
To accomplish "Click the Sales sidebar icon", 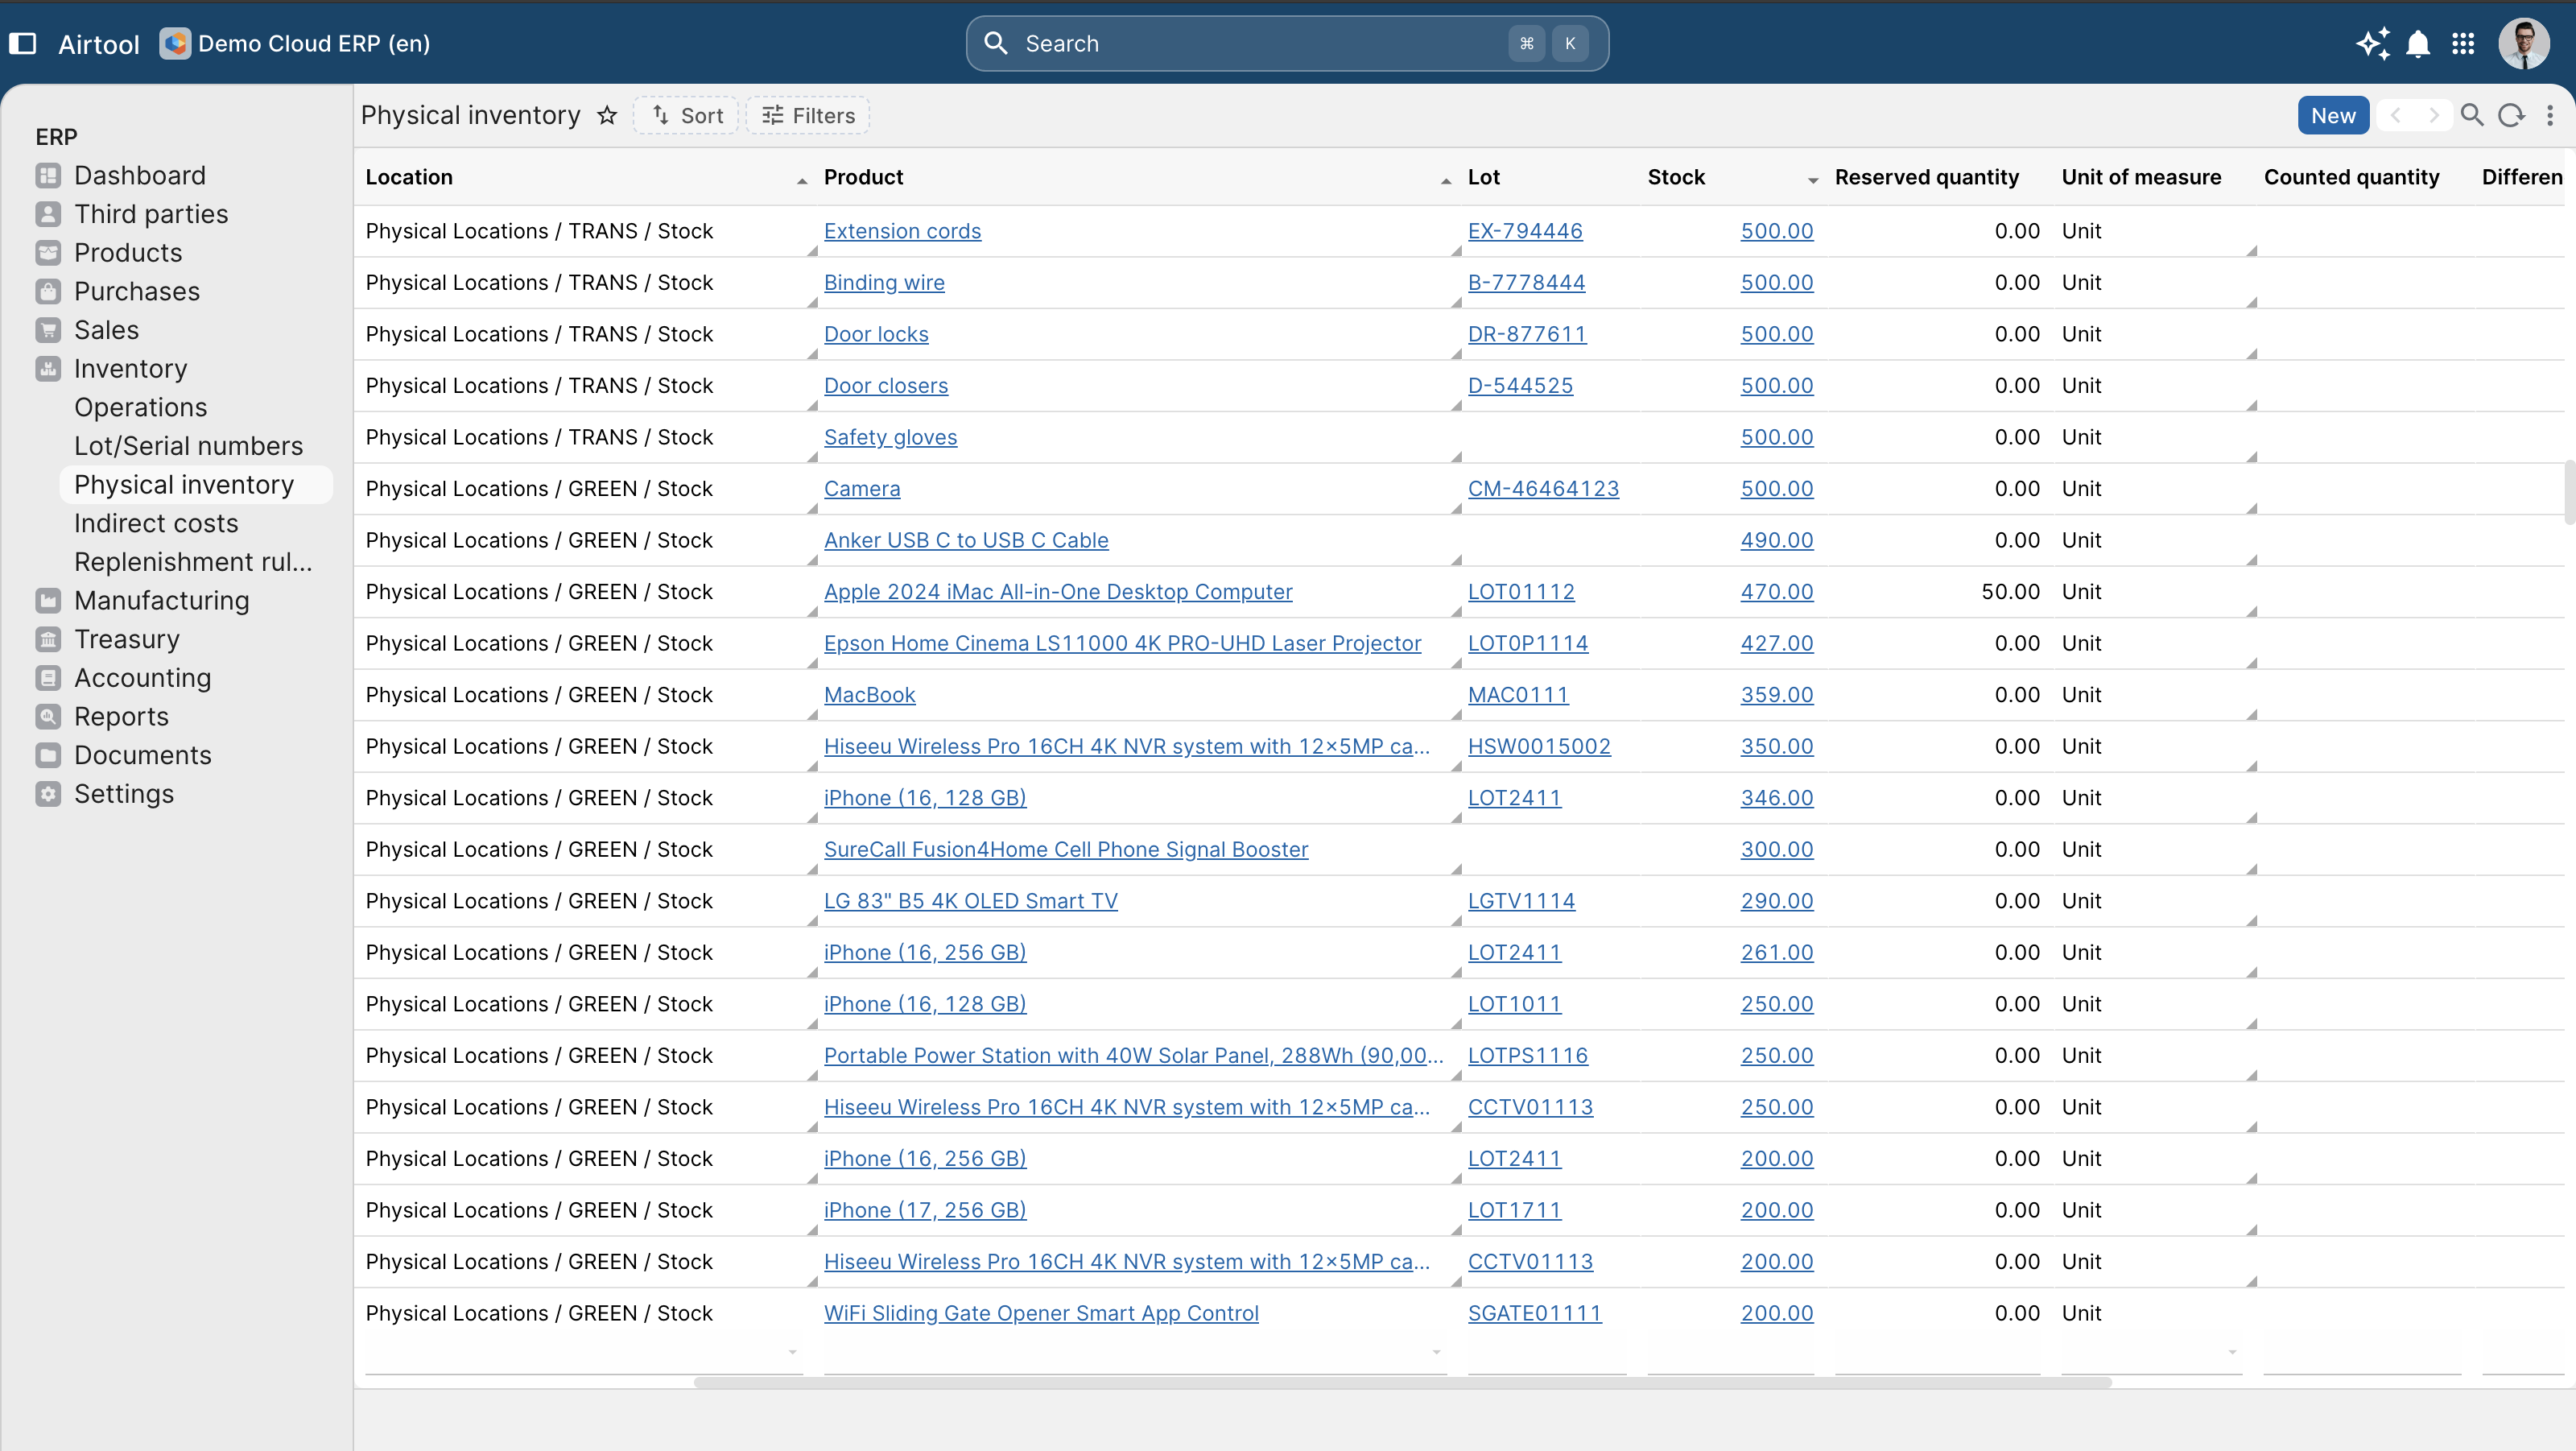I will (48, 330).
